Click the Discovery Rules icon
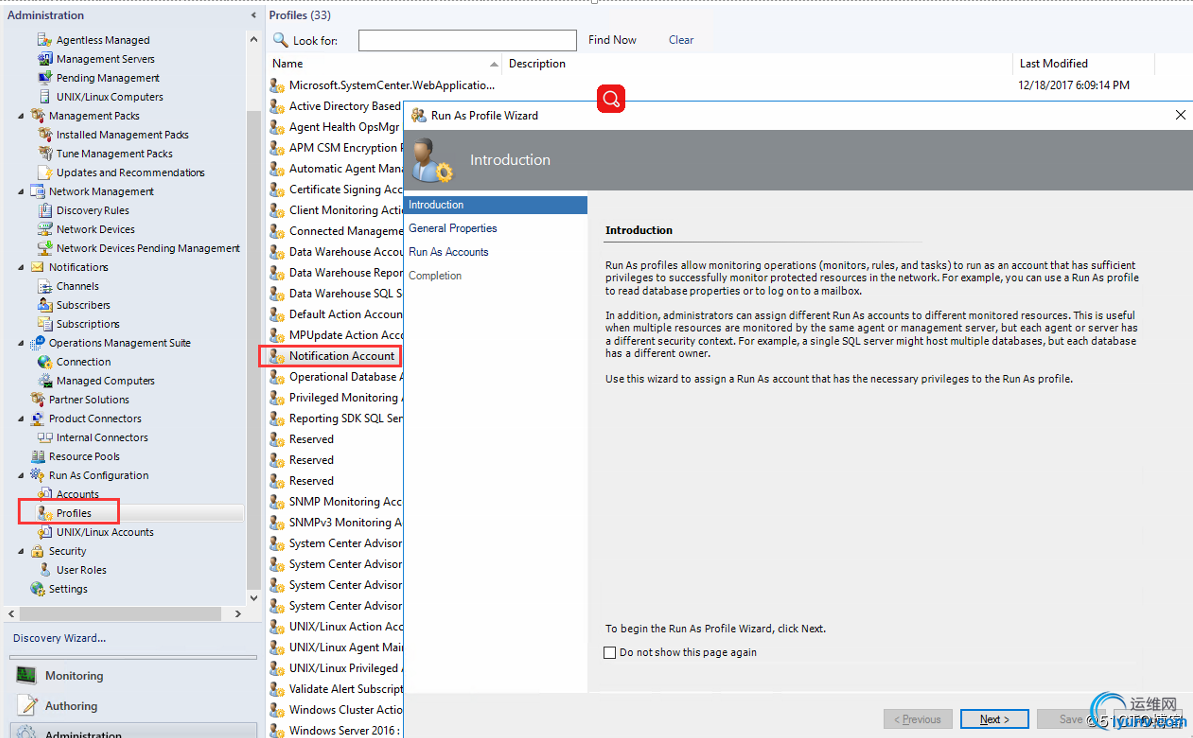This screenshot has height=738, width=1193. coord(45,210)
